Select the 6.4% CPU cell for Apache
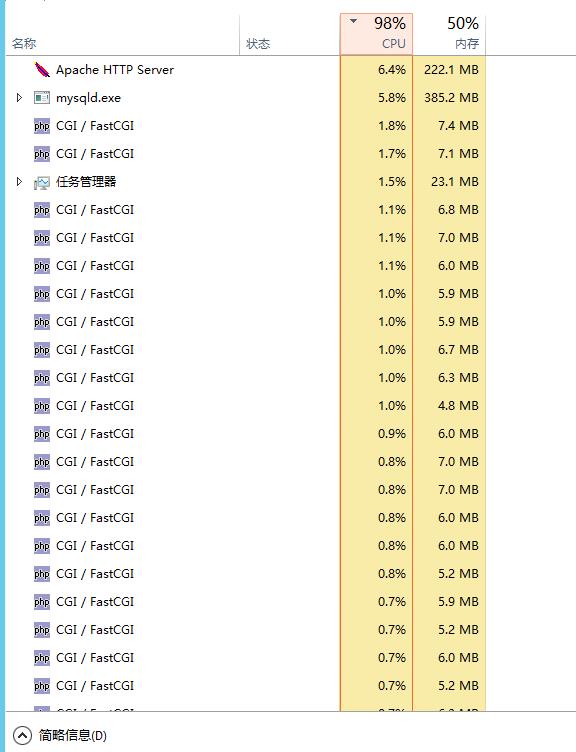This screenshot has width=576, height=752. (x=376, y=70)
